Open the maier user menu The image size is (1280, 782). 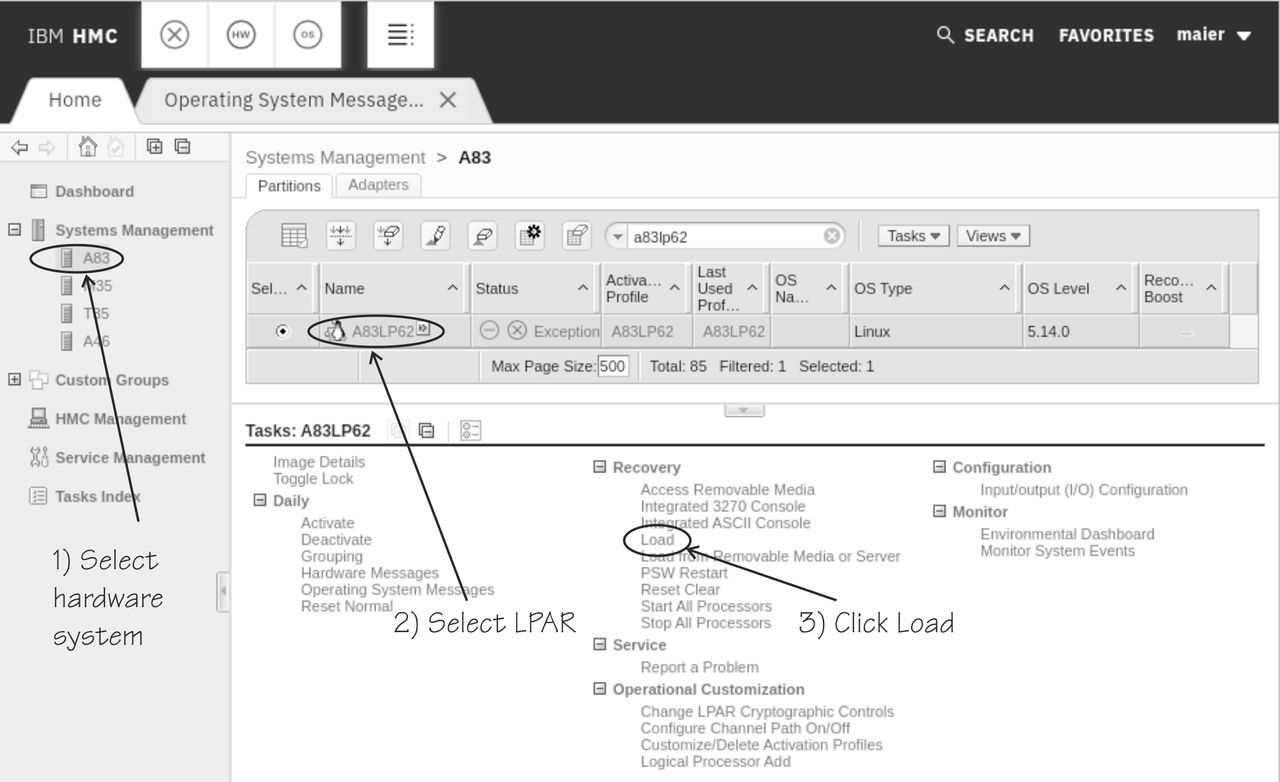1214,35
